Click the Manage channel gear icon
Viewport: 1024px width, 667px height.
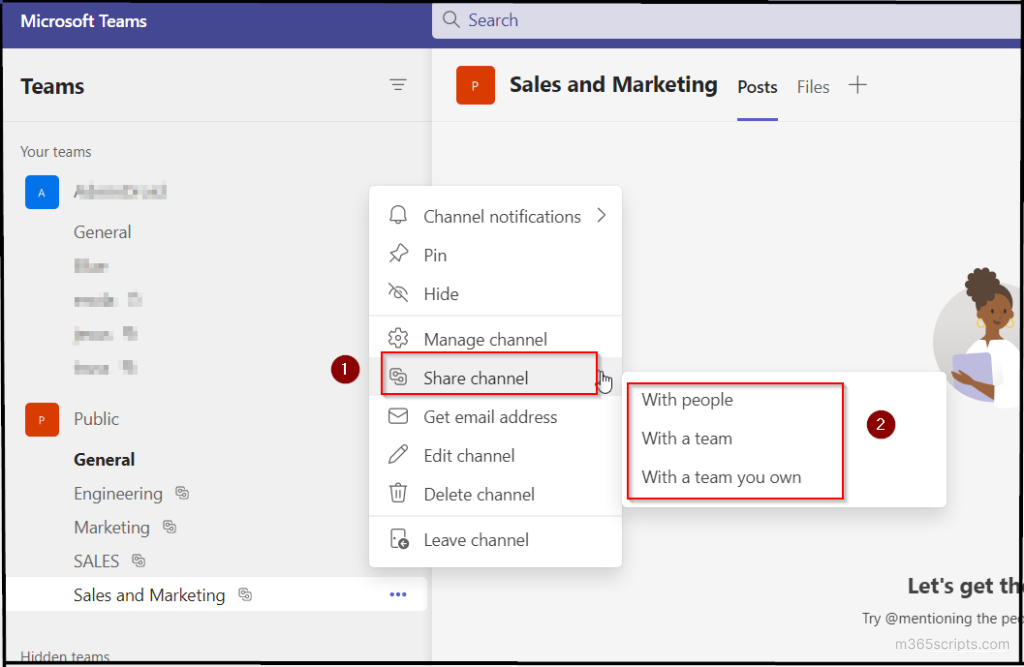click(398, 339)
